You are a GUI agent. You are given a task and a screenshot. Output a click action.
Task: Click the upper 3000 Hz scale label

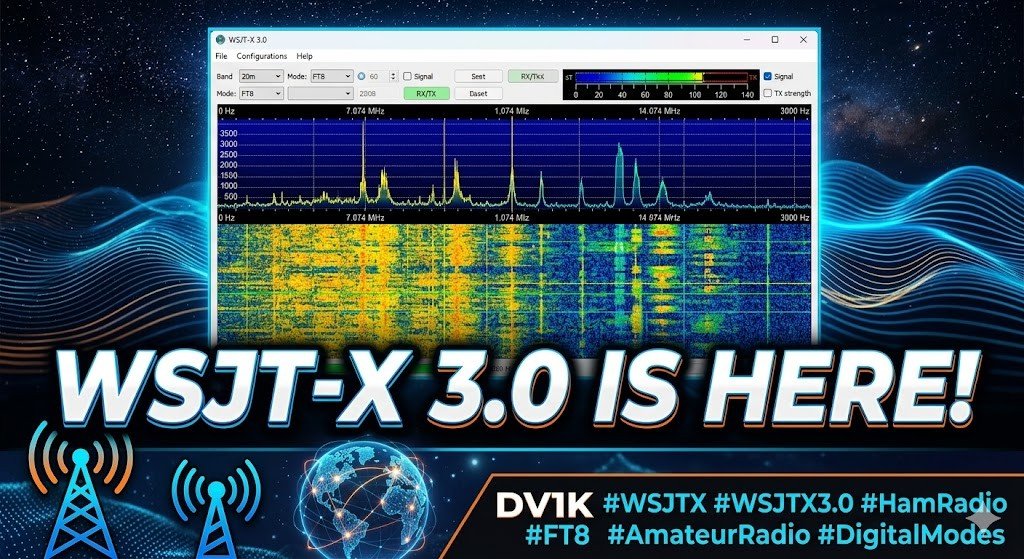pos(795,111)
